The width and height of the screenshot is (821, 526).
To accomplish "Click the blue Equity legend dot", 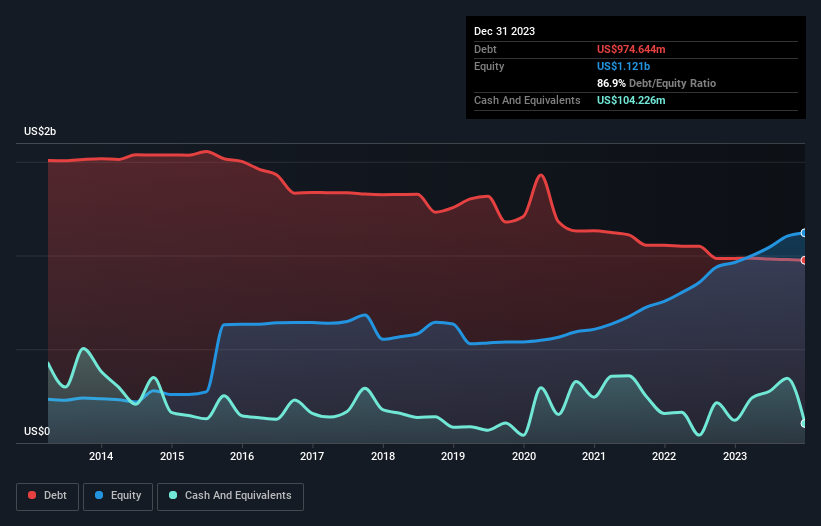I will (x=99, y=495).
